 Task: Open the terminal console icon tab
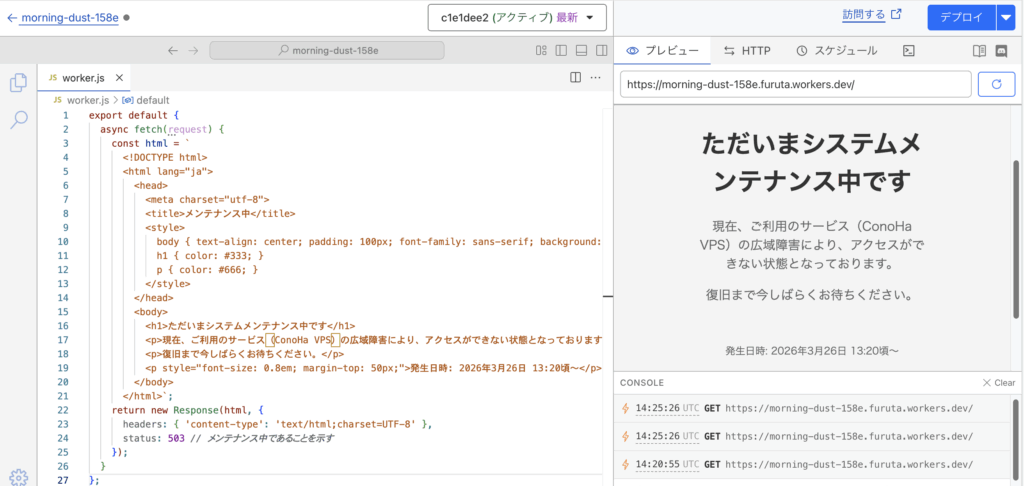click(909, 50)
